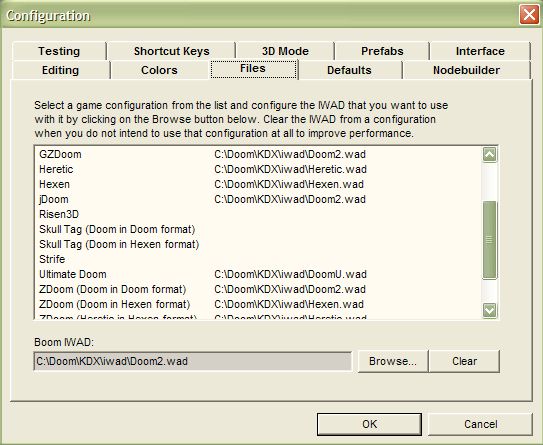
Task: Click the Boom IWAD path field
Action: click(x=193, y=361)
